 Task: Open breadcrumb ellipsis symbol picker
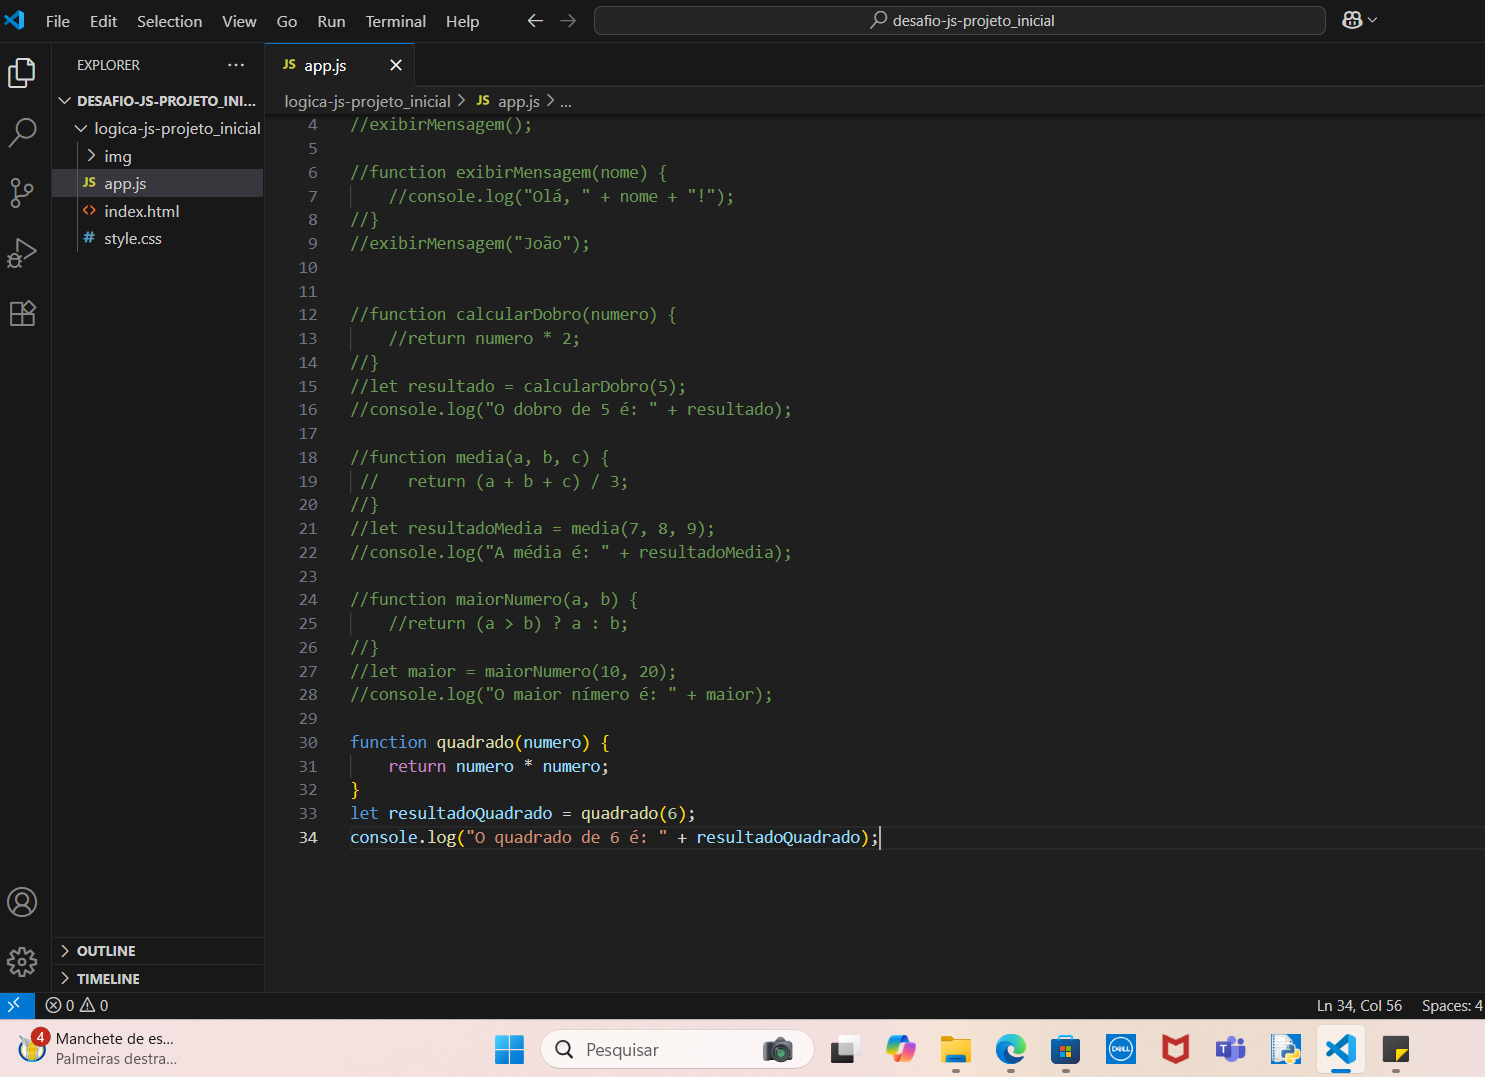tap(566, 101)
